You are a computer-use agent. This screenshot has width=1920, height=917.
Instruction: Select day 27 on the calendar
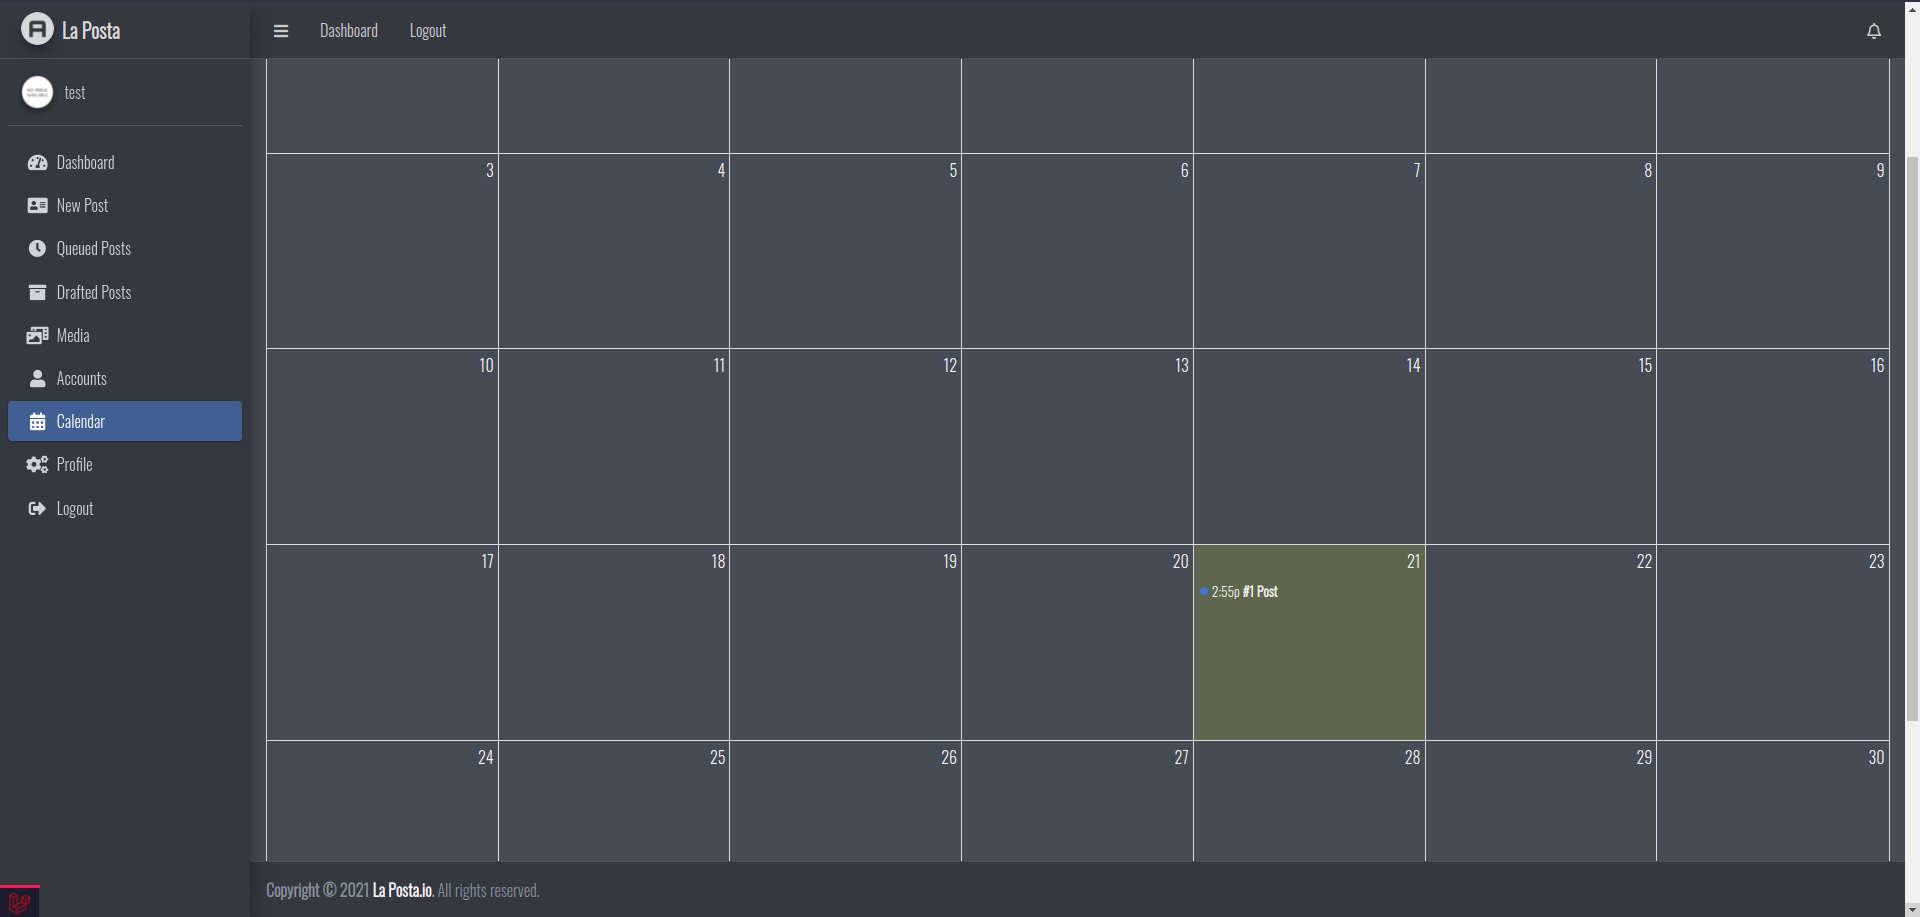[x=1182, y=757]
